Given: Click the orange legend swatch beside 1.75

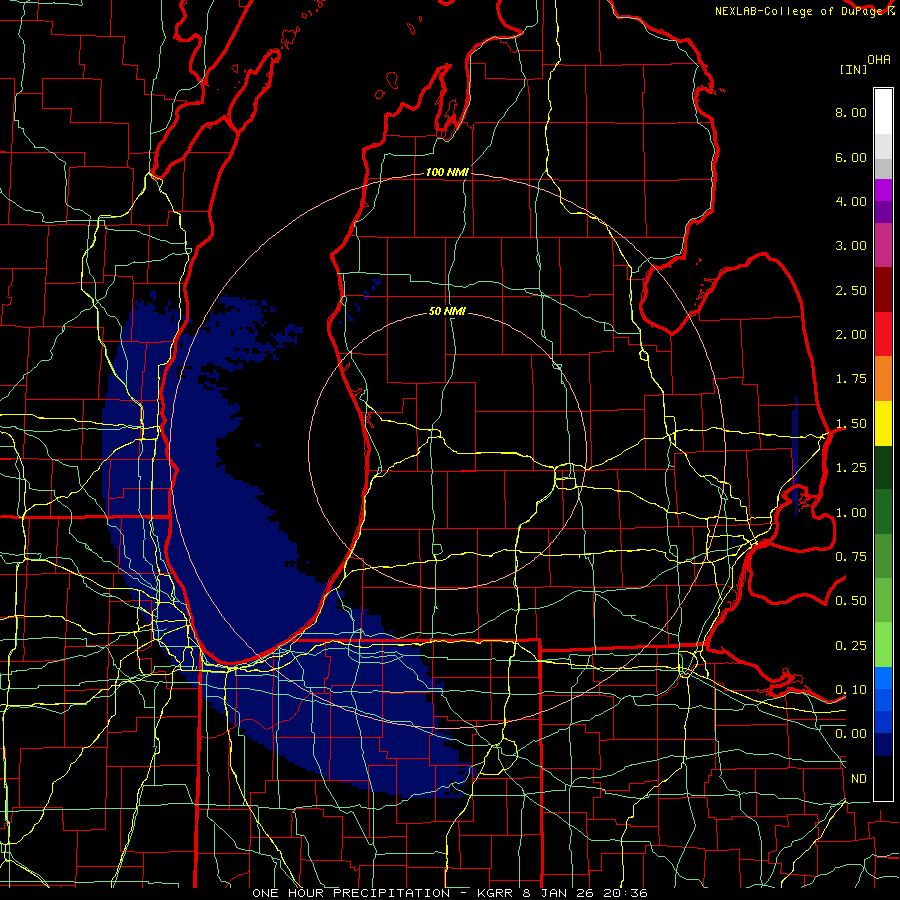Looking at the screenshot, I should tap(883, 379).
